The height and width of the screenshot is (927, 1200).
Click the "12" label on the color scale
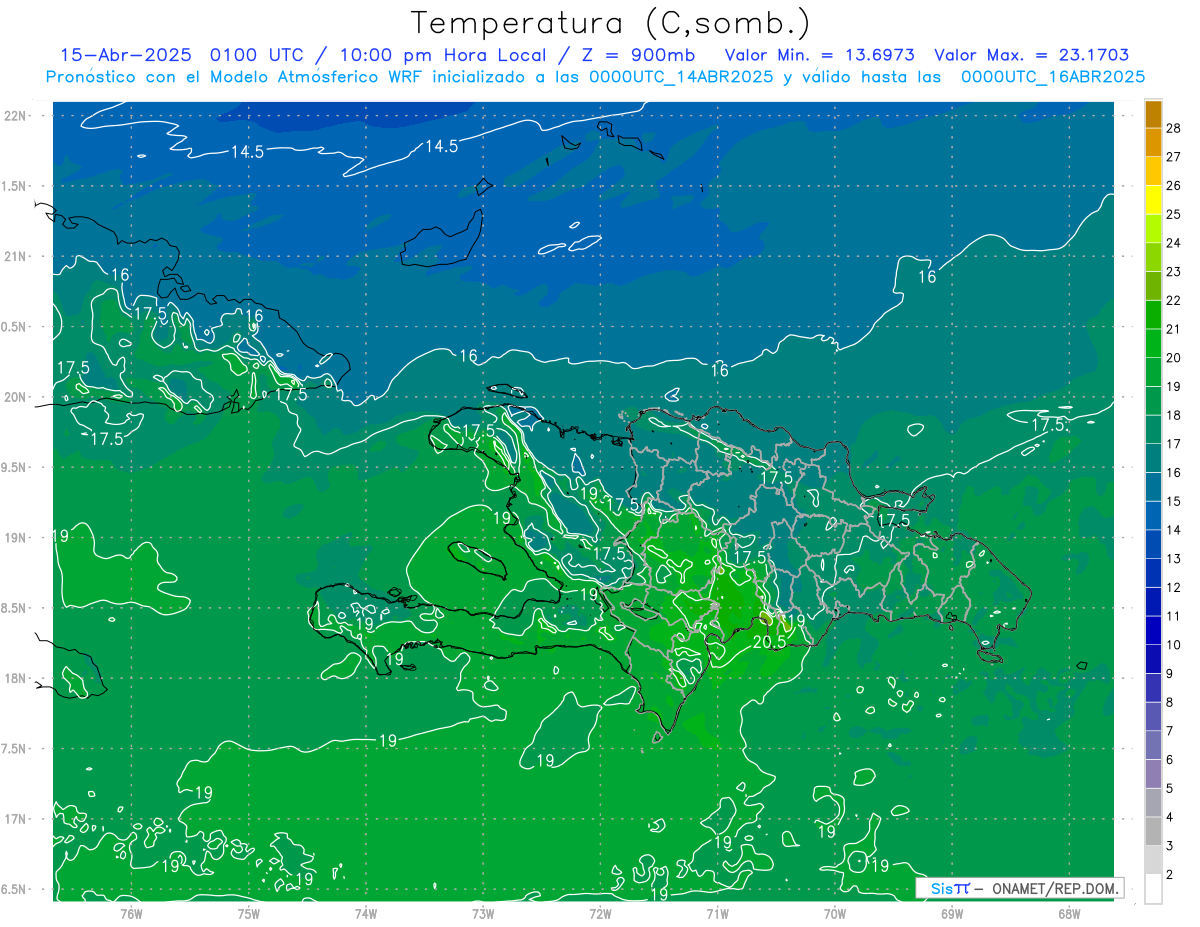click(x=1174, y=587)
